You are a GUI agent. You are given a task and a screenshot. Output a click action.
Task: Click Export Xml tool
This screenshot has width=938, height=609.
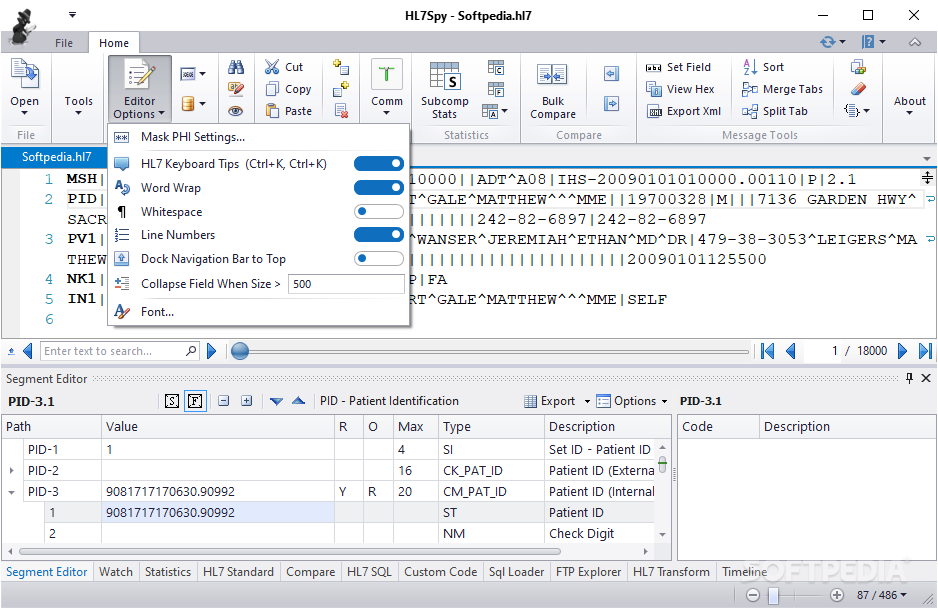684,111
